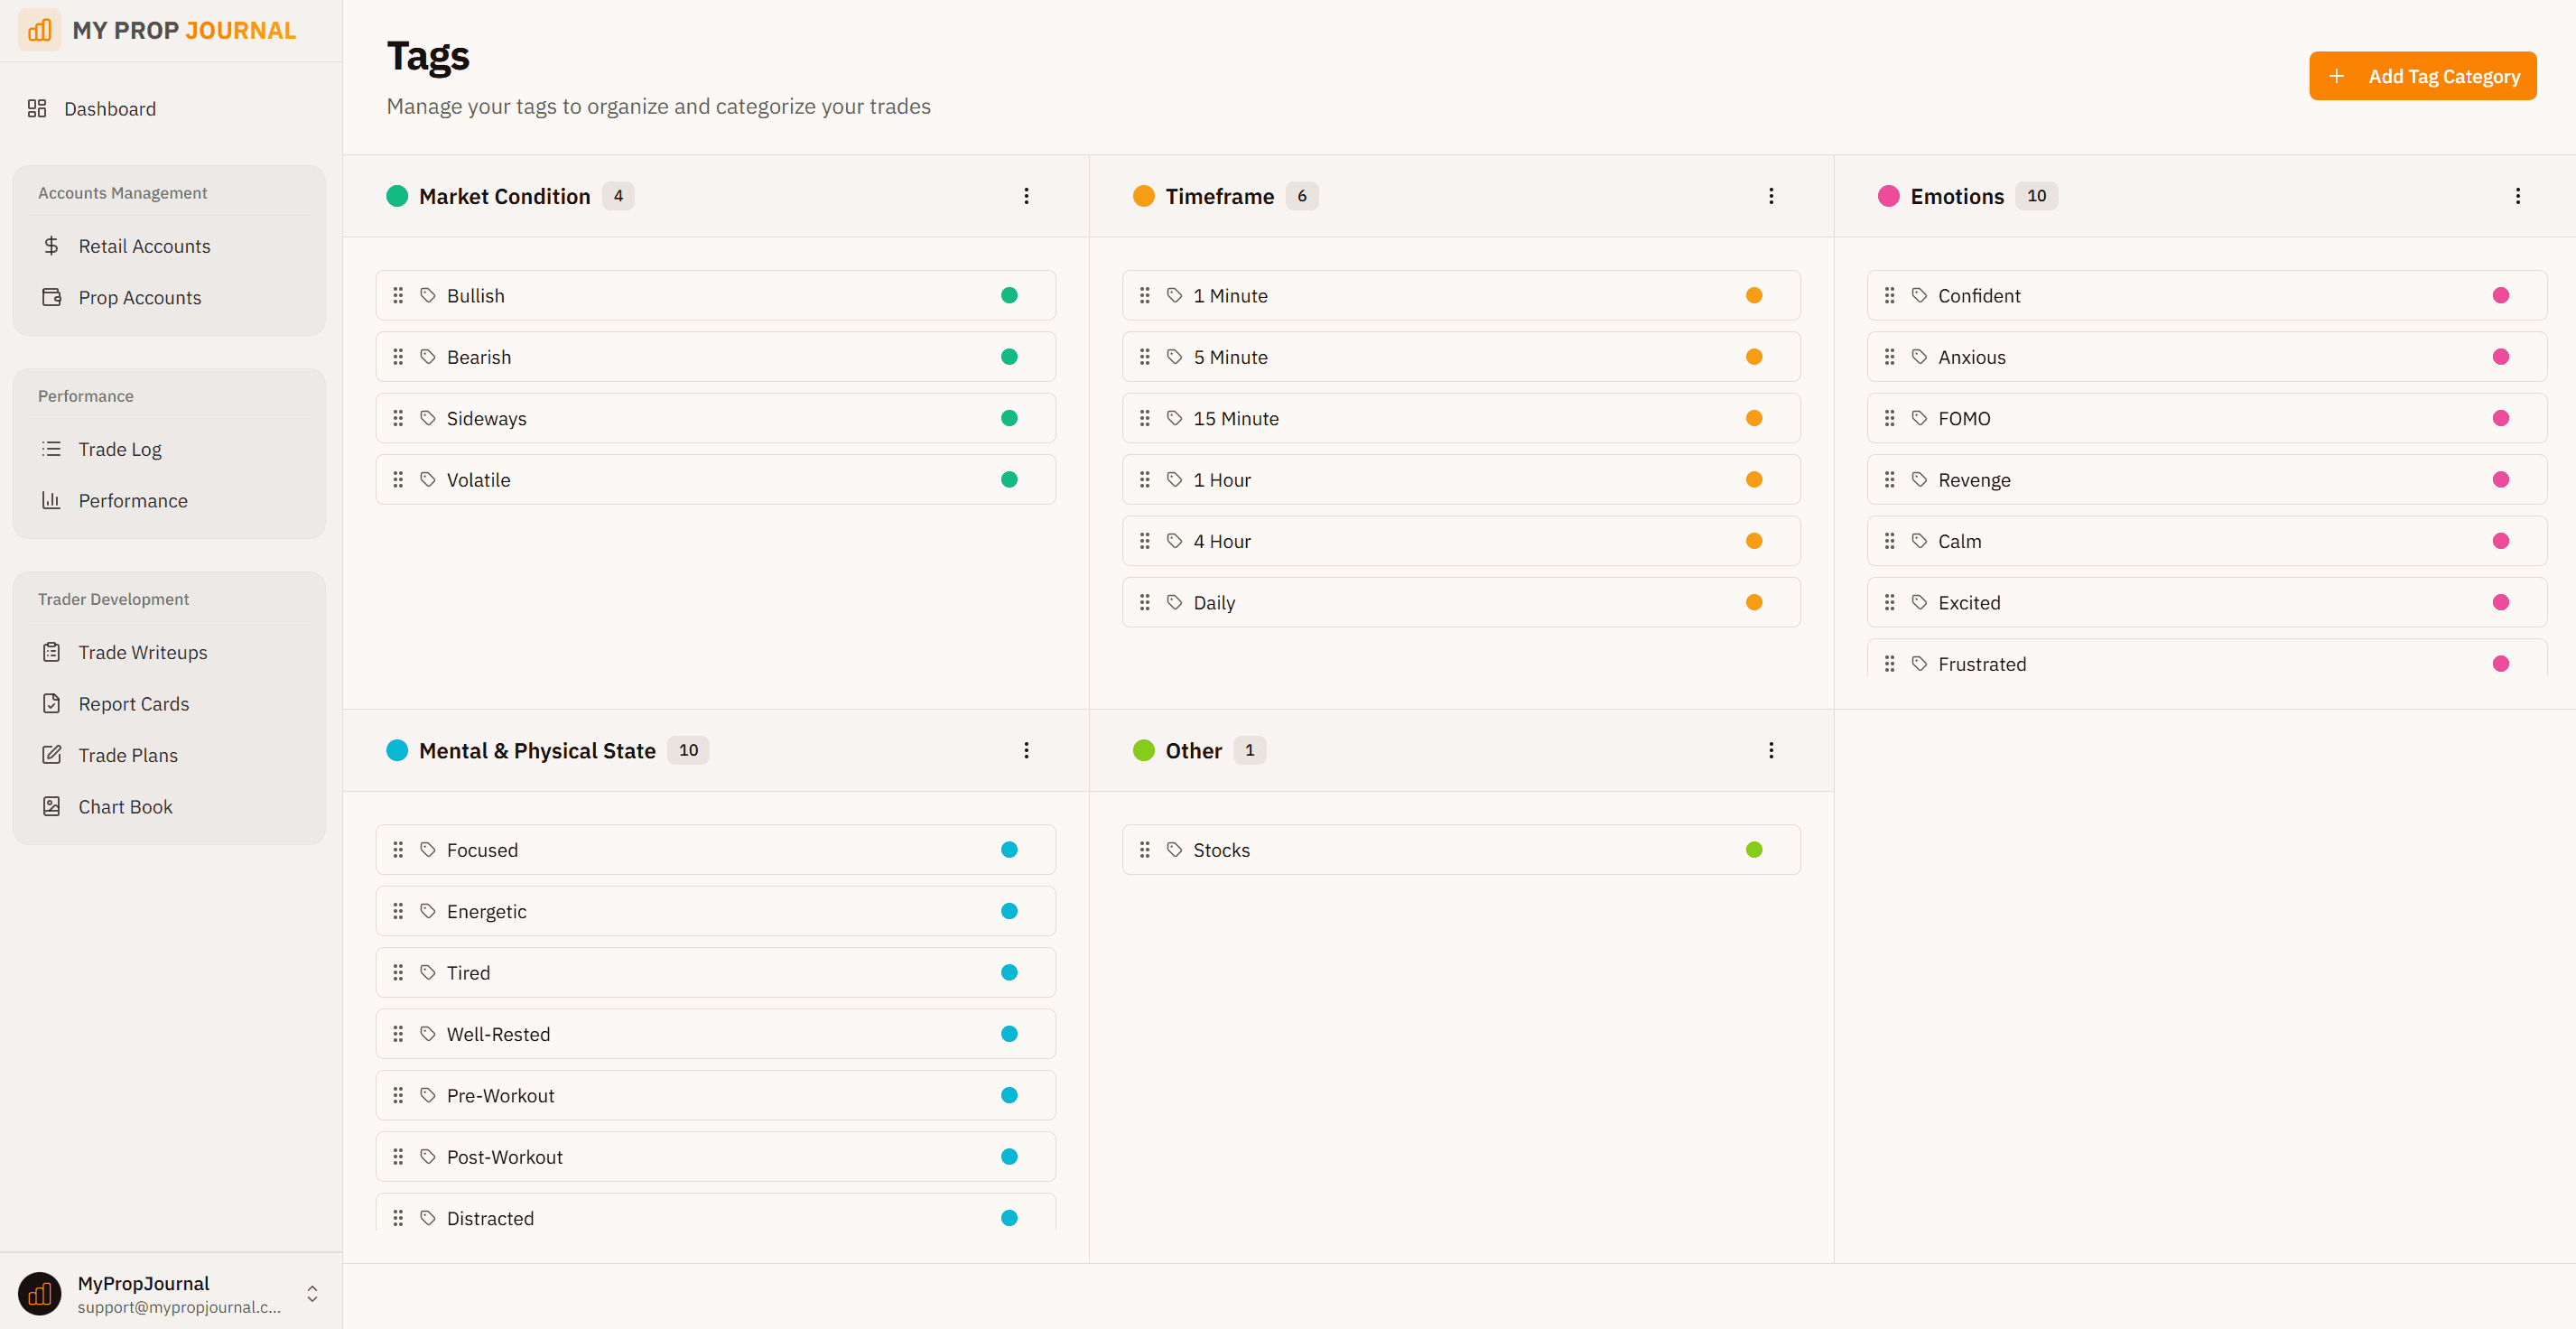Image resolution: width=2576 pixels, height=1329 pixels.
Task: Click the Market Condition green color dot
Action: [397, 196]
